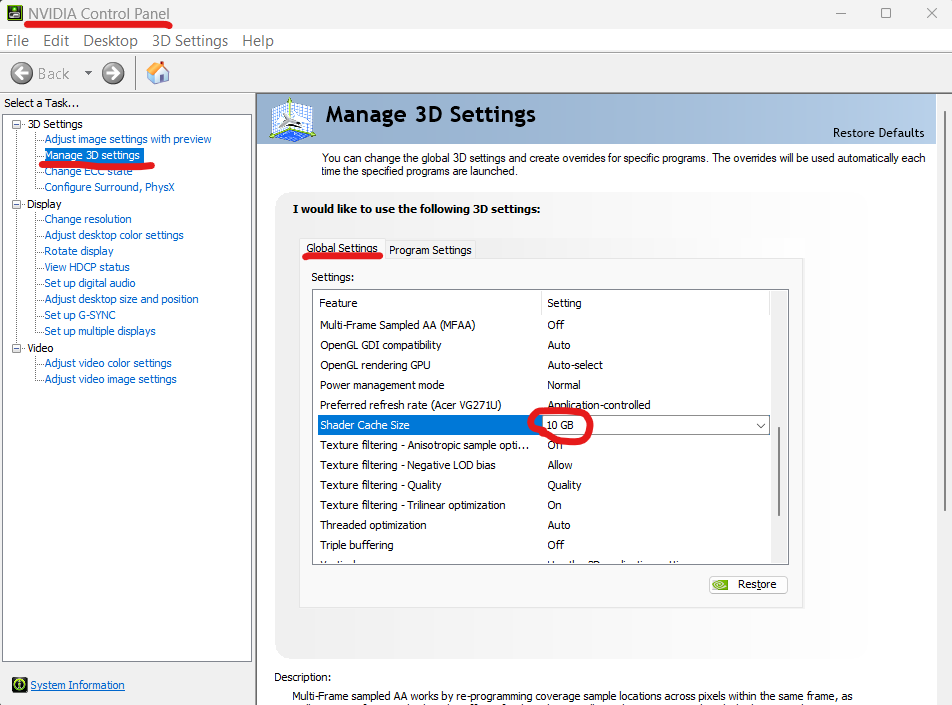Select Adjust video color settings

[108, 363]
